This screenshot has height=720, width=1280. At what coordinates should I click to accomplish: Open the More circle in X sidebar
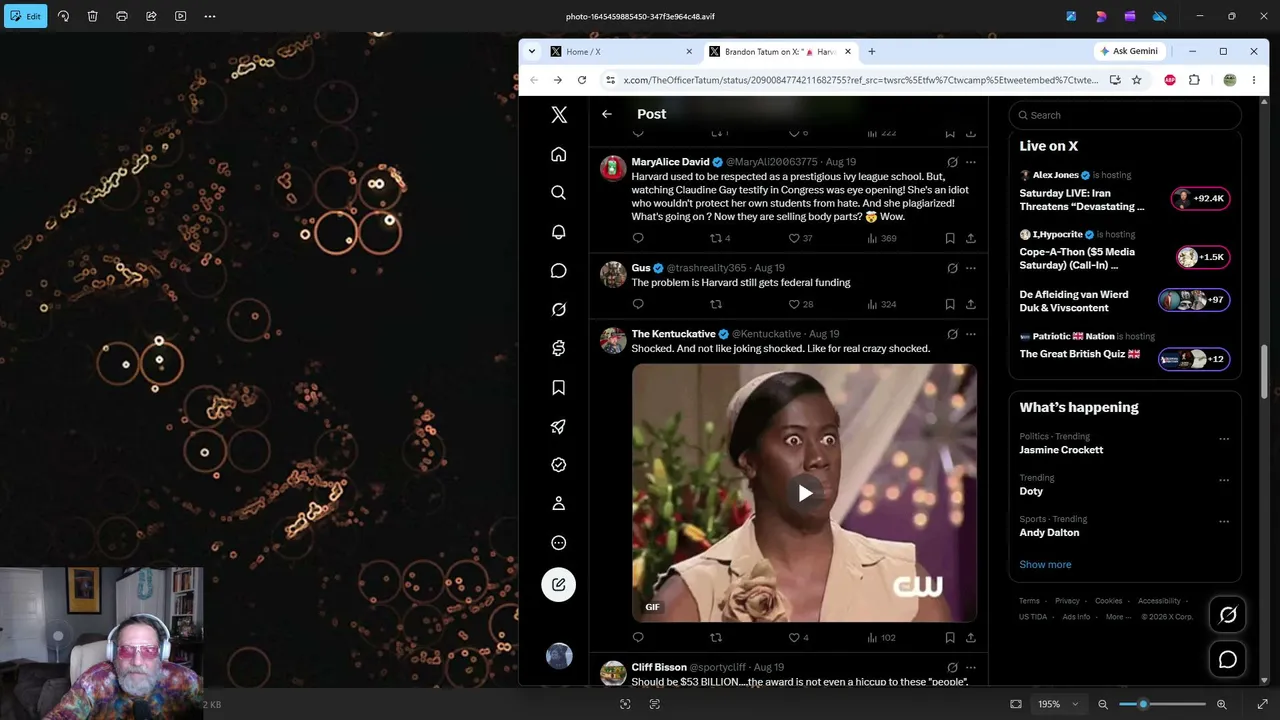point(559,543)
